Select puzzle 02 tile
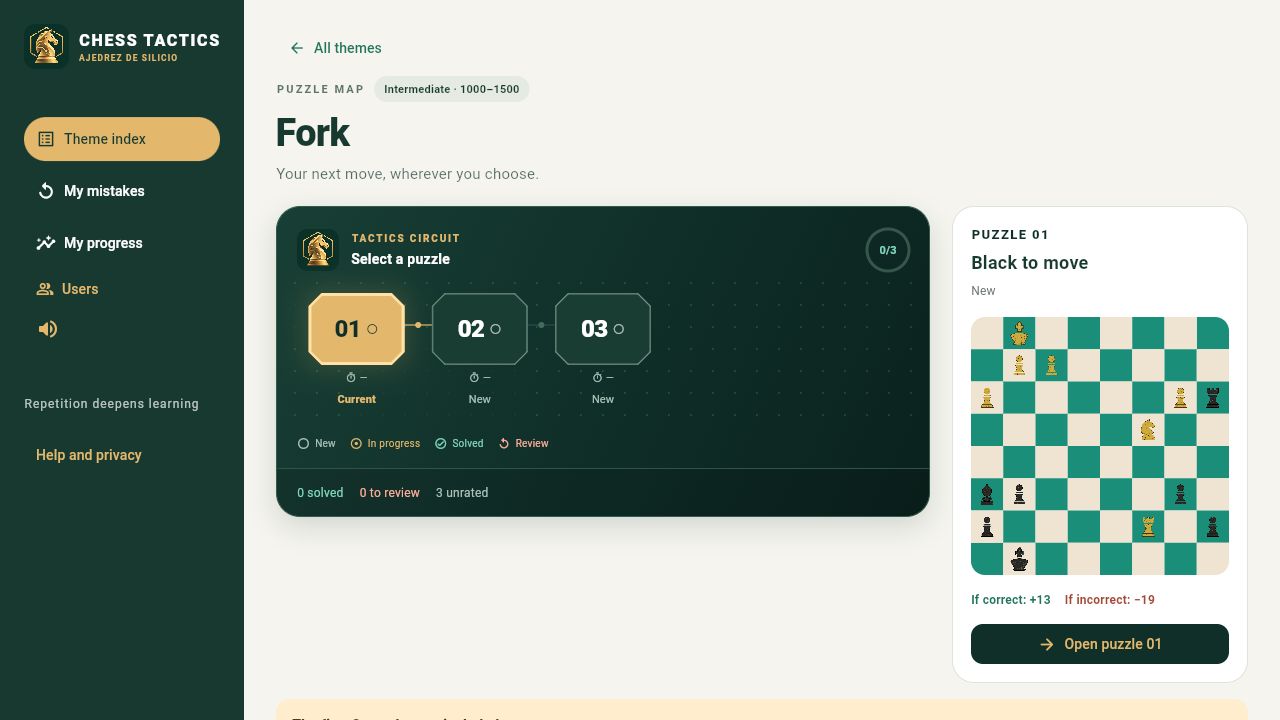This screenshot has height=720, width=1280. coord(480,329)
